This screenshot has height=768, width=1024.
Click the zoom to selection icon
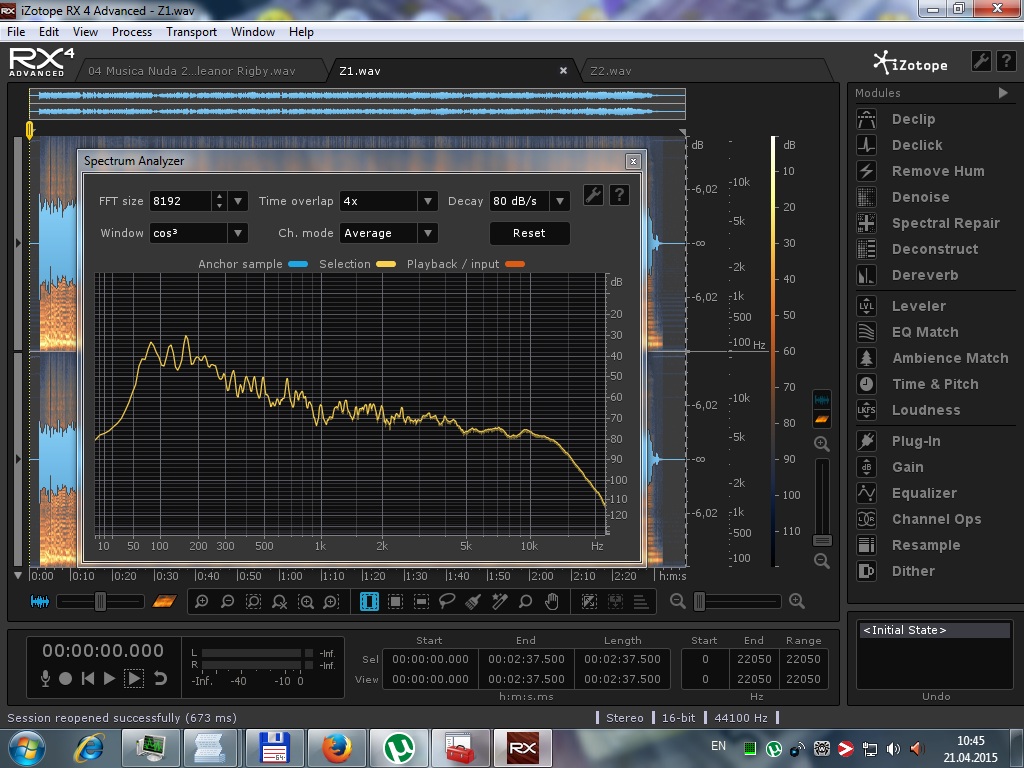pyautogui.click(x=253, y=601)
